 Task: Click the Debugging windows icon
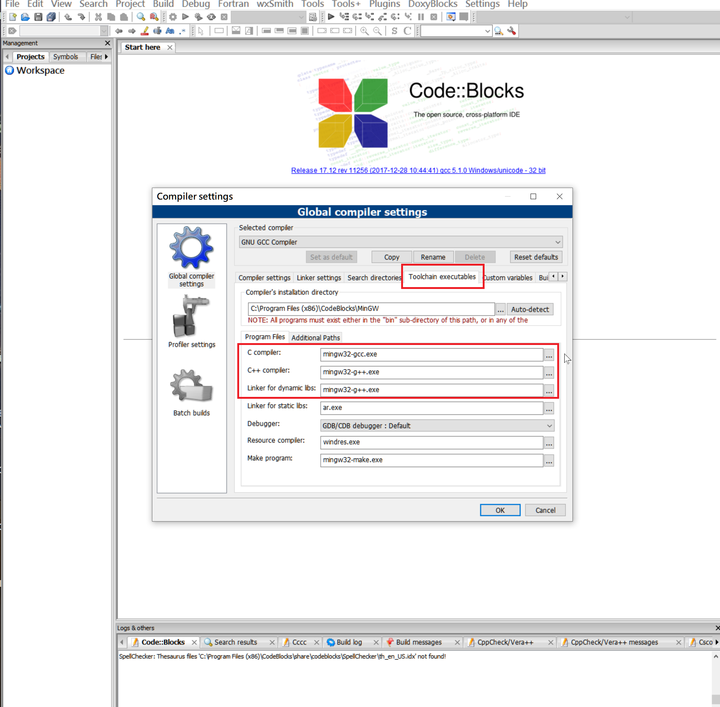click(451, 17)
